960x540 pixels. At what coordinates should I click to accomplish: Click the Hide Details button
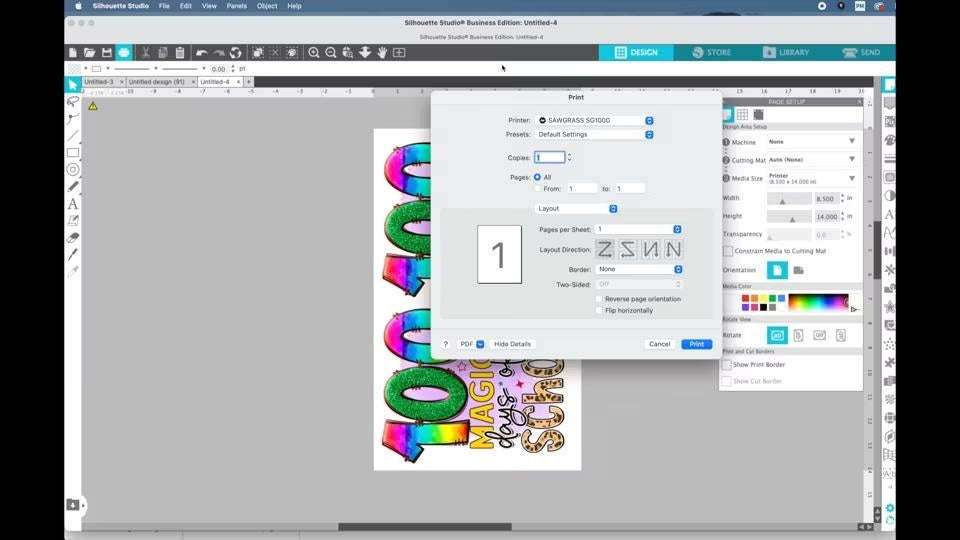[512, 344]
